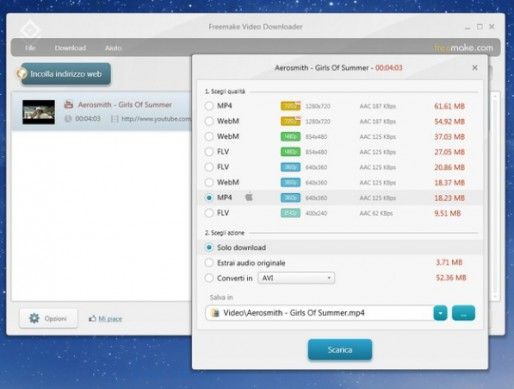Screen dimensions: 514x389
Task: Click the 61.61 MB file size
Action: [x=449, y=106]
